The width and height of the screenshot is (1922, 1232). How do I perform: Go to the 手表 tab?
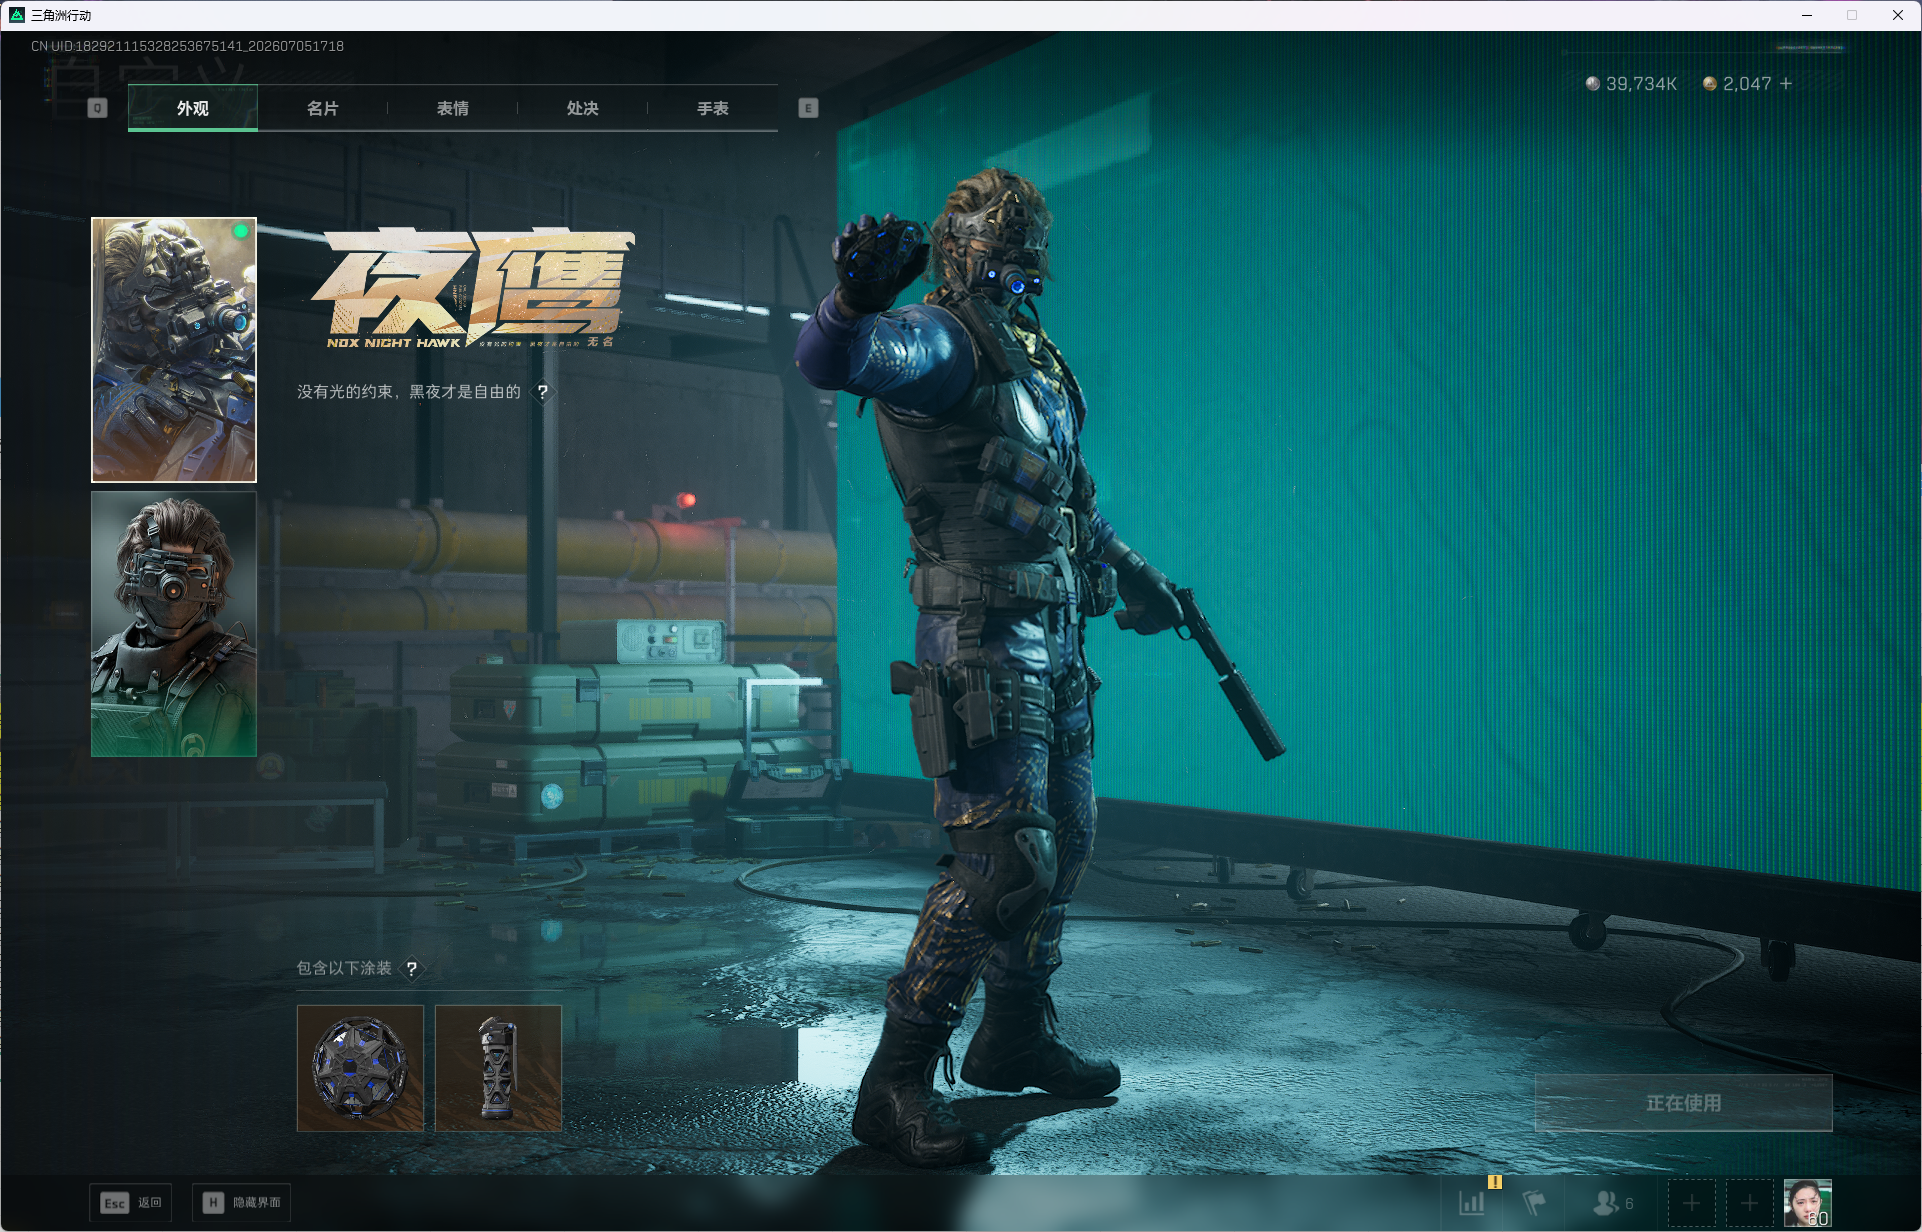coord(712,108)
